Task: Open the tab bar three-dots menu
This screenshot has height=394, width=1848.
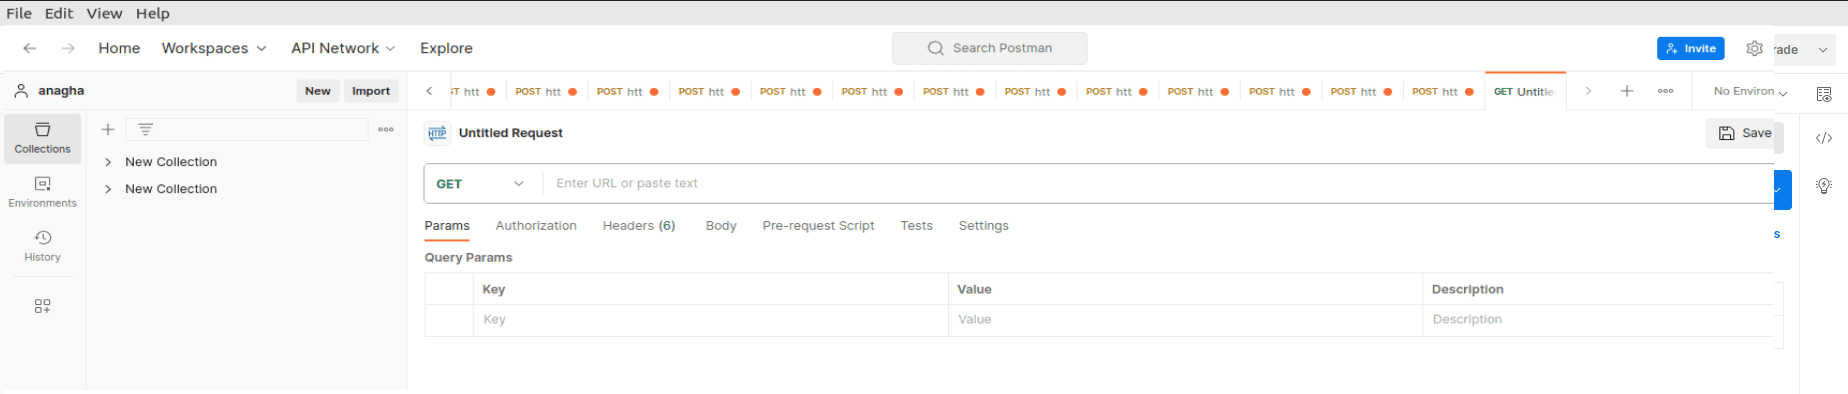Action: [x=1665, y=91]
